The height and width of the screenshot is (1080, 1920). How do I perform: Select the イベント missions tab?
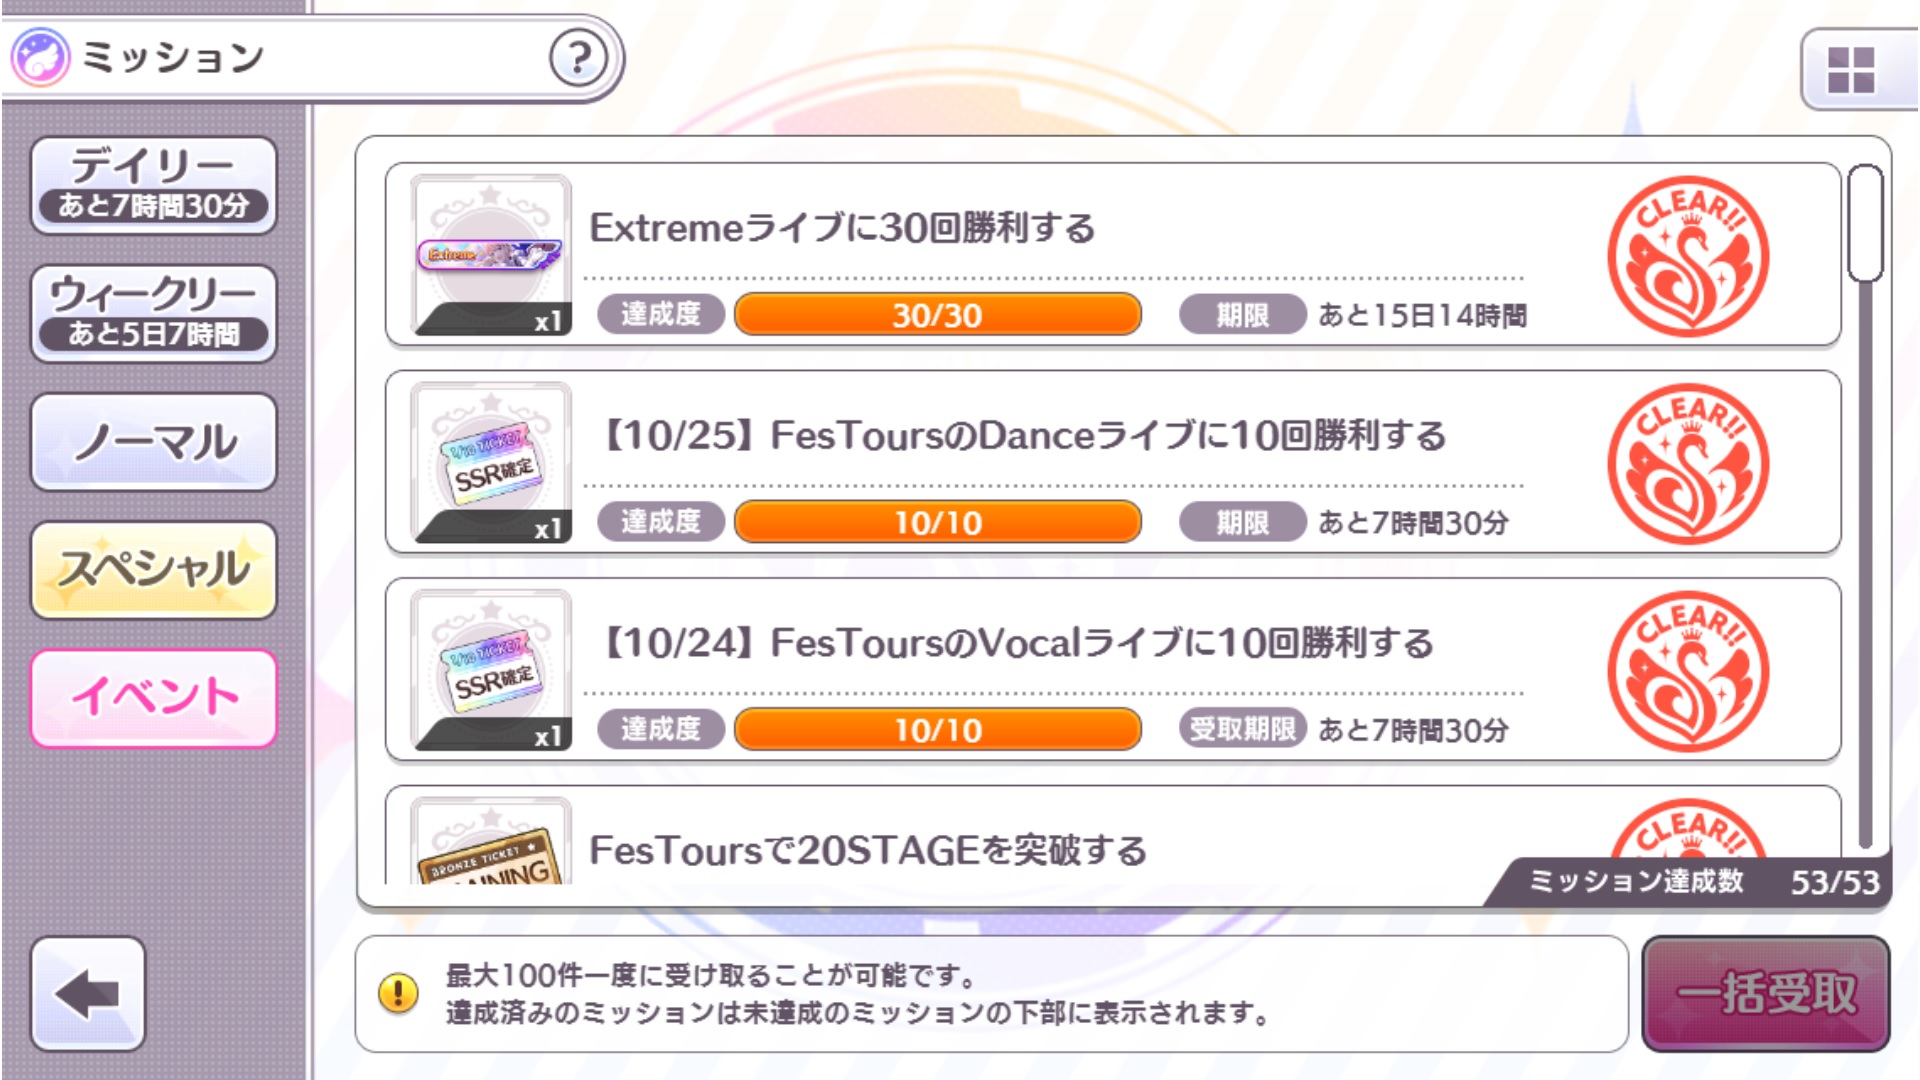154,698
